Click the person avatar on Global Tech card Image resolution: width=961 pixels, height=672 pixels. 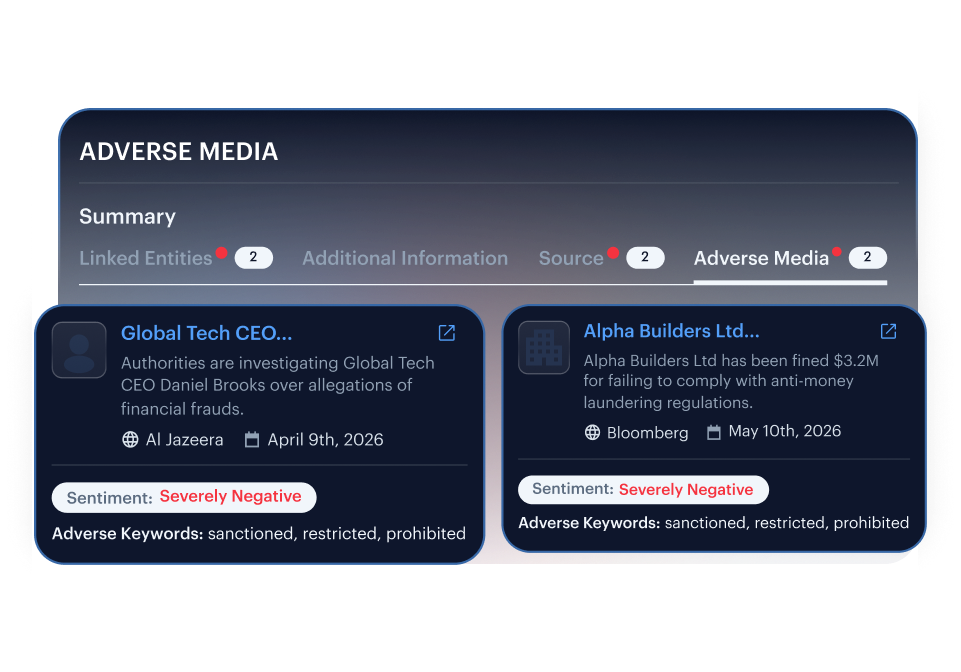(79, 350)
